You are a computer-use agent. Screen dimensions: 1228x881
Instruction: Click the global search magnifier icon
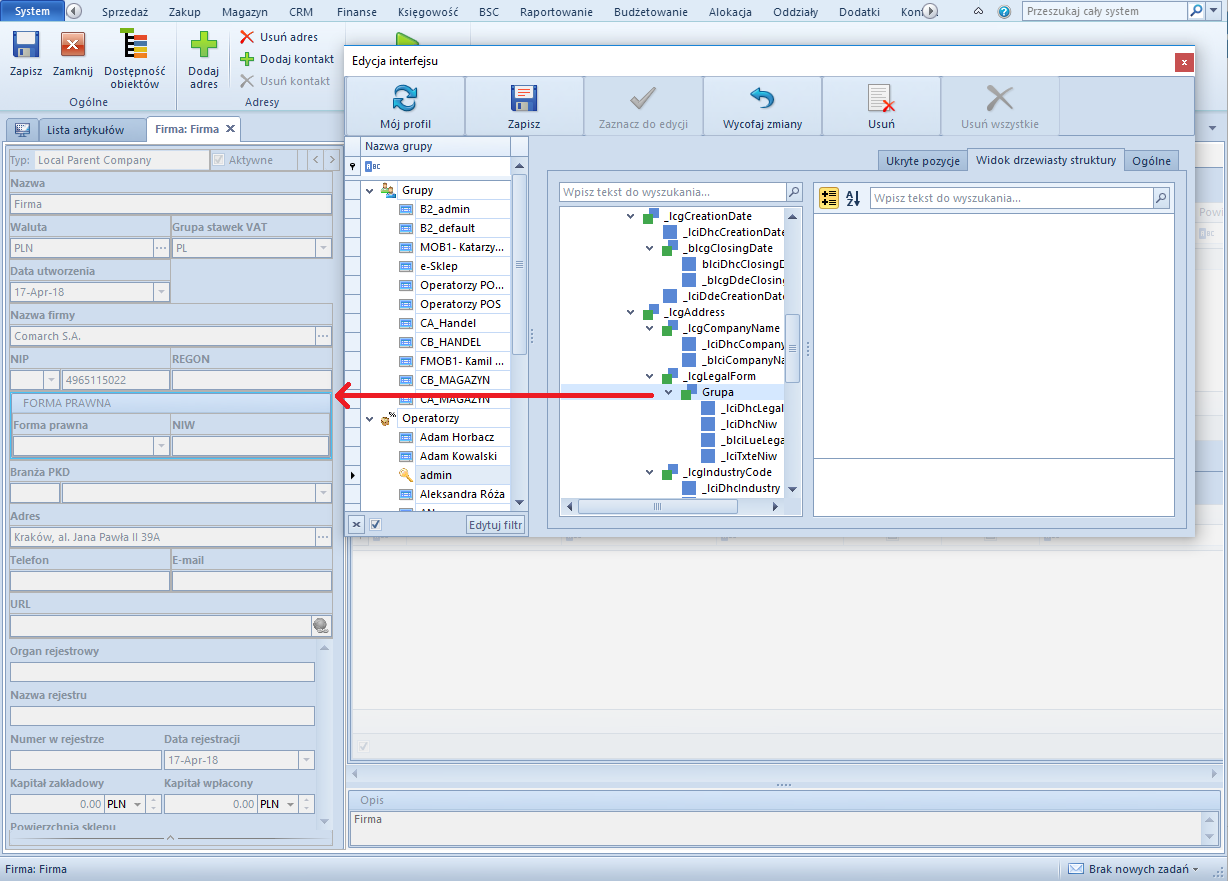1196,11
